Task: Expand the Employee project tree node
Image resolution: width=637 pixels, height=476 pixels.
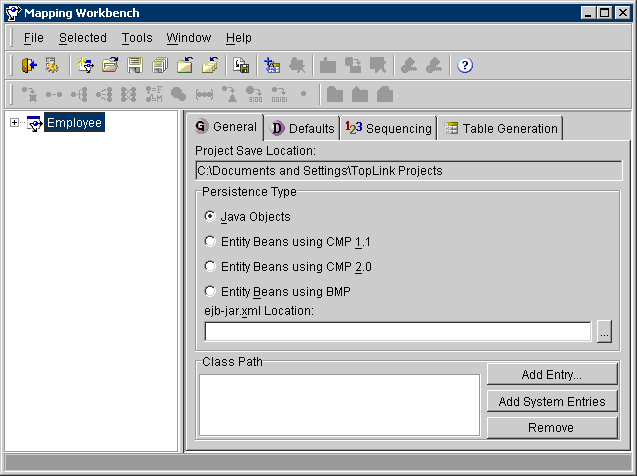Action: click(x=14, y=122)
